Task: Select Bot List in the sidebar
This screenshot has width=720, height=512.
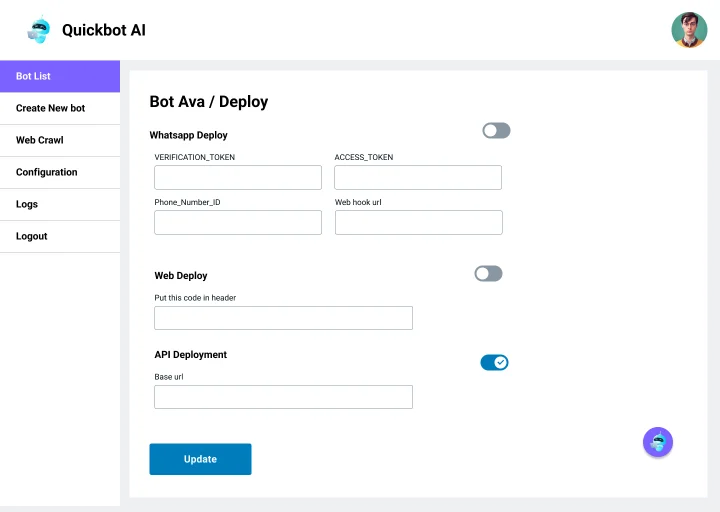Action: (x=60, y=76)
